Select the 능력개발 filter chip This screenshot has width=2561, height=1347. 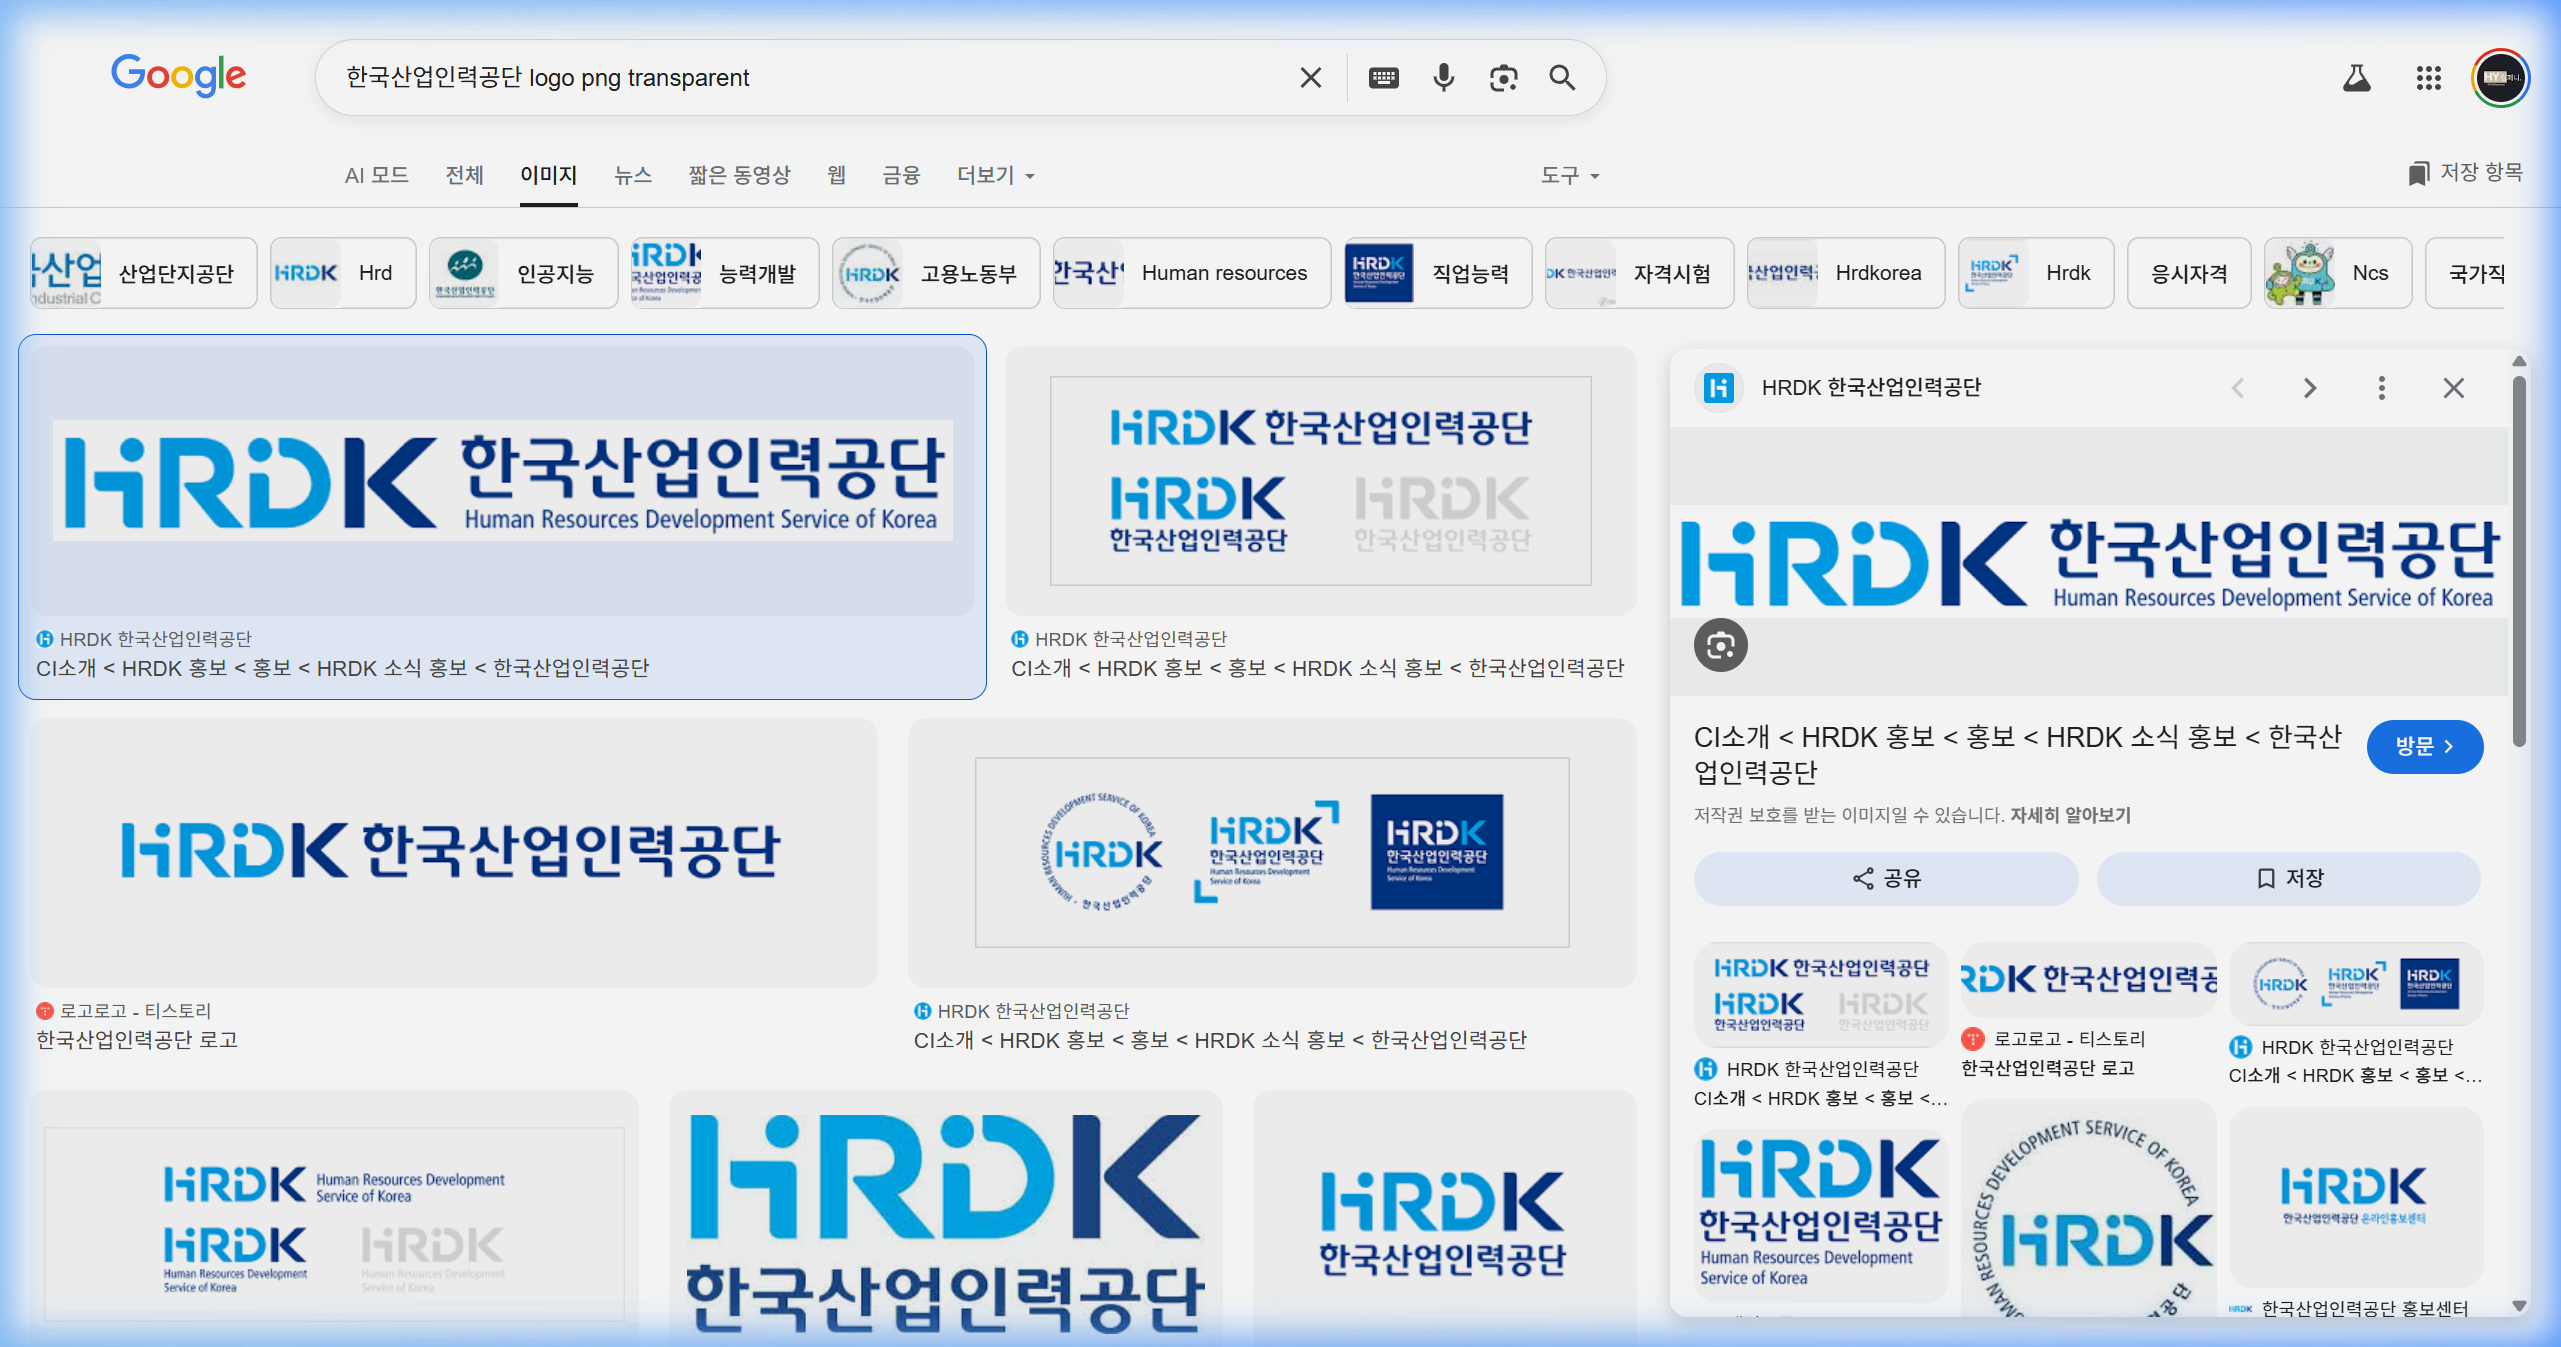click(725, 273)
